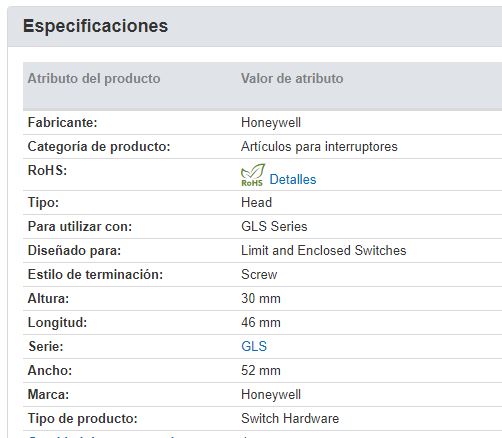Click the Honeywell value in Marca row
Screen dimensions: 502x438
271,395
